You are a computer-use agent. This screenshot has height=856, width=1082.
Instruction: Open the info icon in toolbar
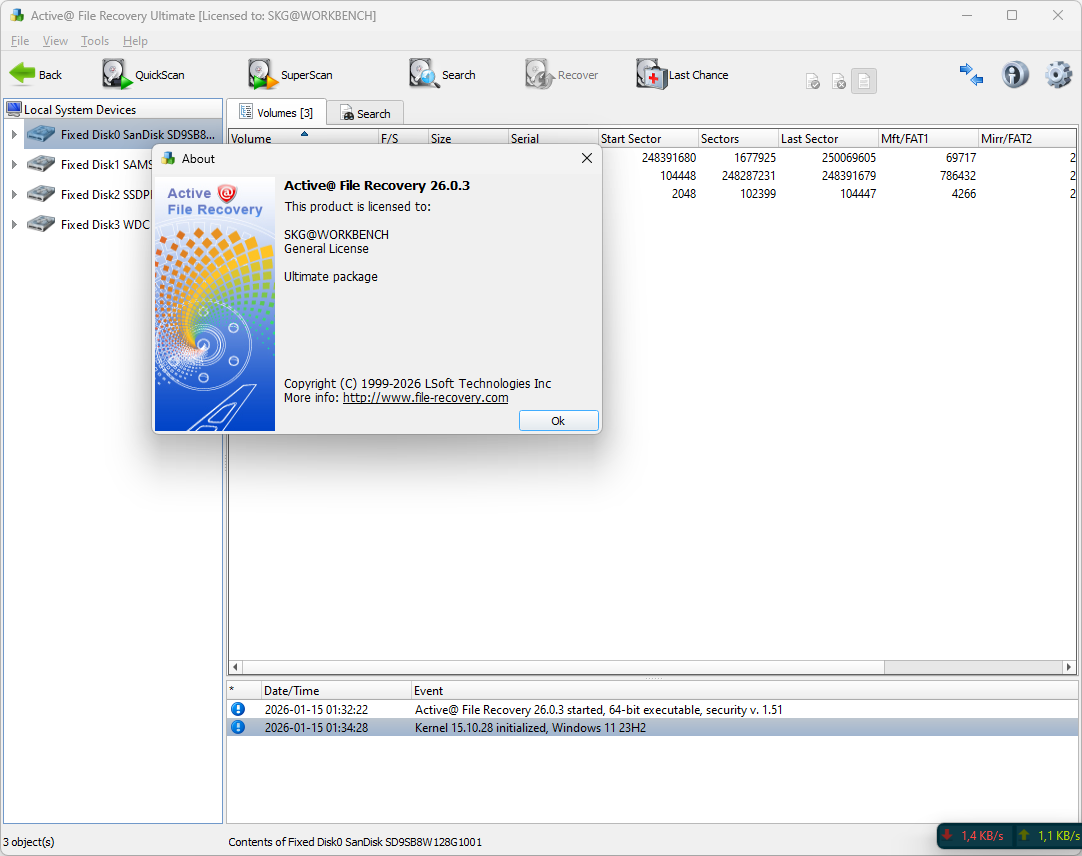(1015, 75)
